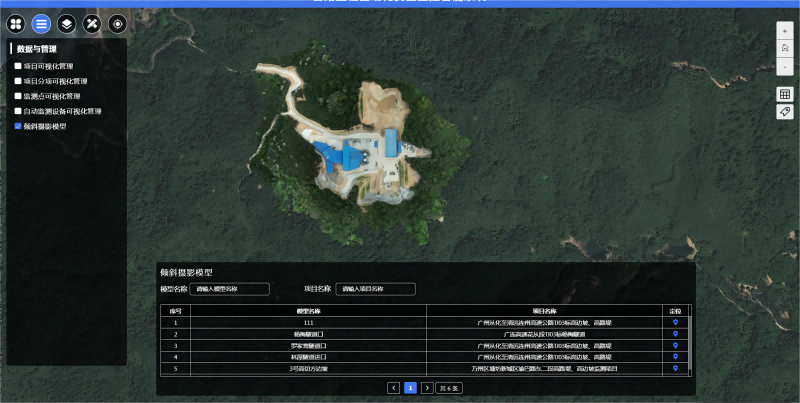The width and height of the screenshot is (800, 403).
Task: Zoom out with the minus button
Action: pyautogui.click(x=785, y=67)
